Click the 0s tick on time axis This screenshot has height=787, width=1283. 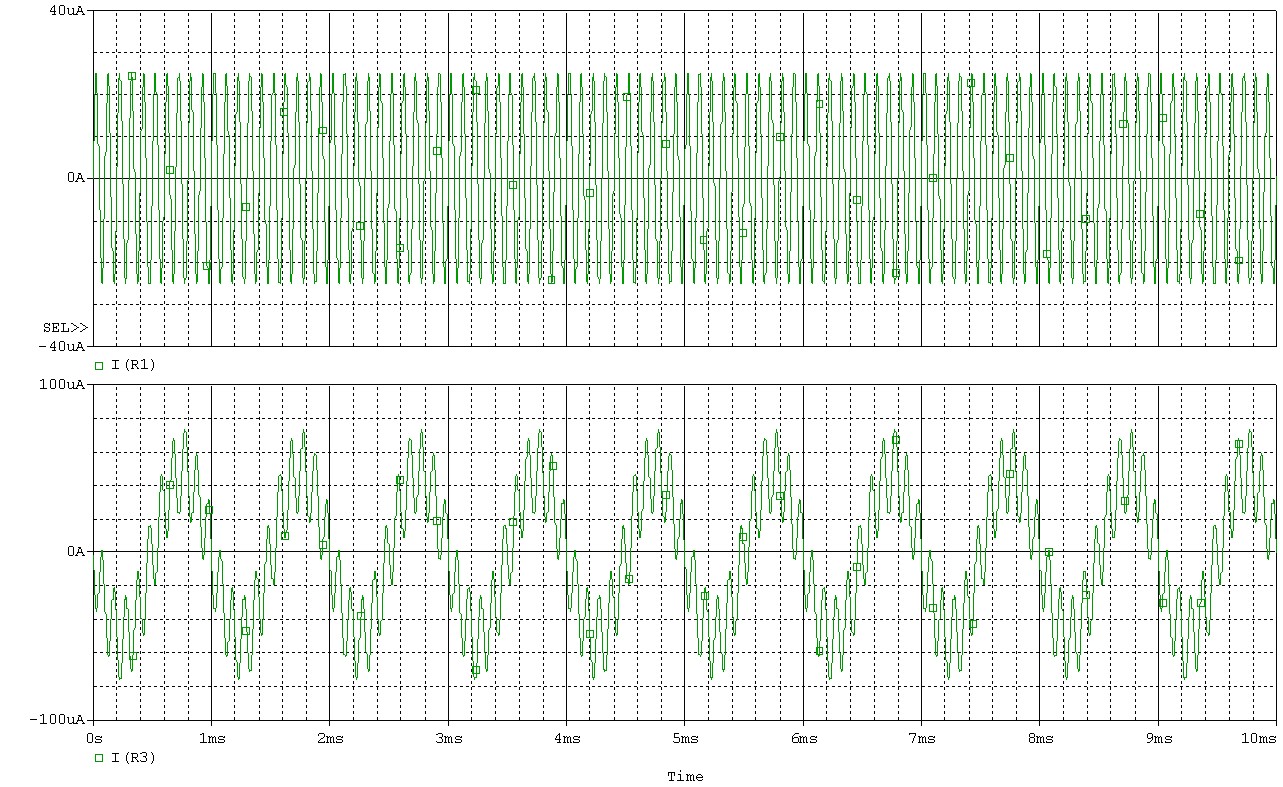[94, 738]
